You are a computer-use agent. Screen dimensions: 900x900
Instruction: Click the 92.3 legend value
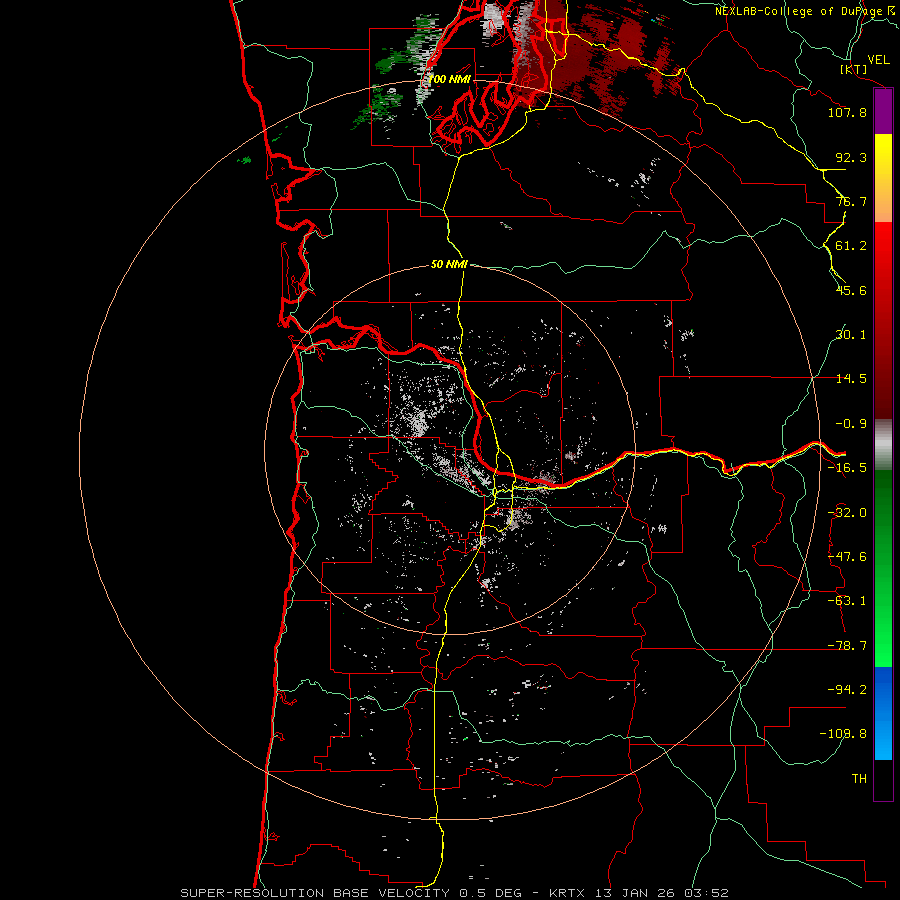coord(851,157)
